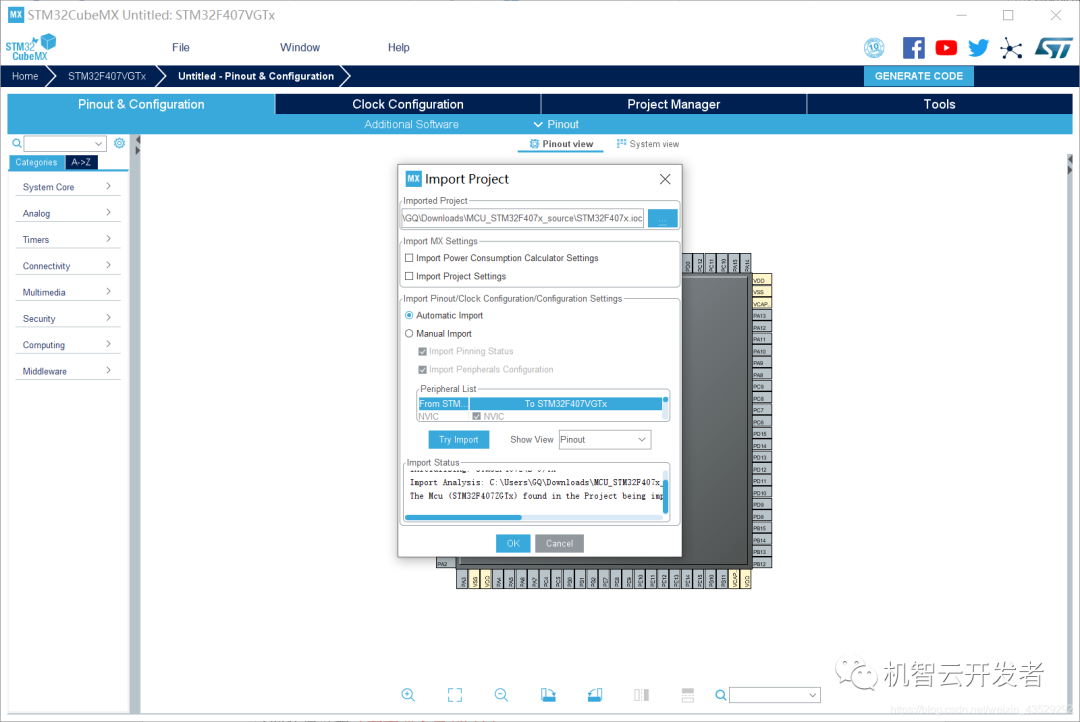The height and width of the screenshot is (722, 1080).
Task: Click the Try Import button
Action: tap(459, 440)
